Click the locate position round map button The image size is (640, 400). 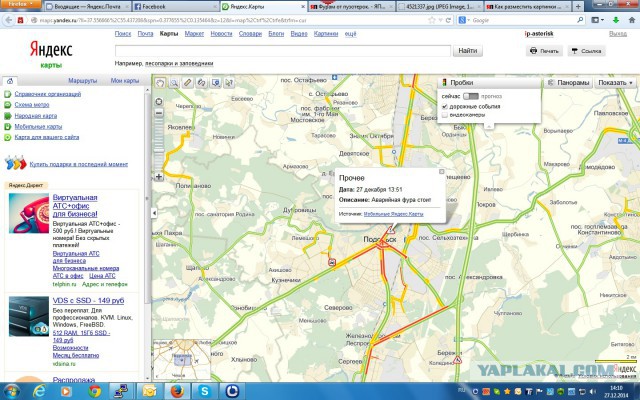pyautogui.click(x=159, y=102)
